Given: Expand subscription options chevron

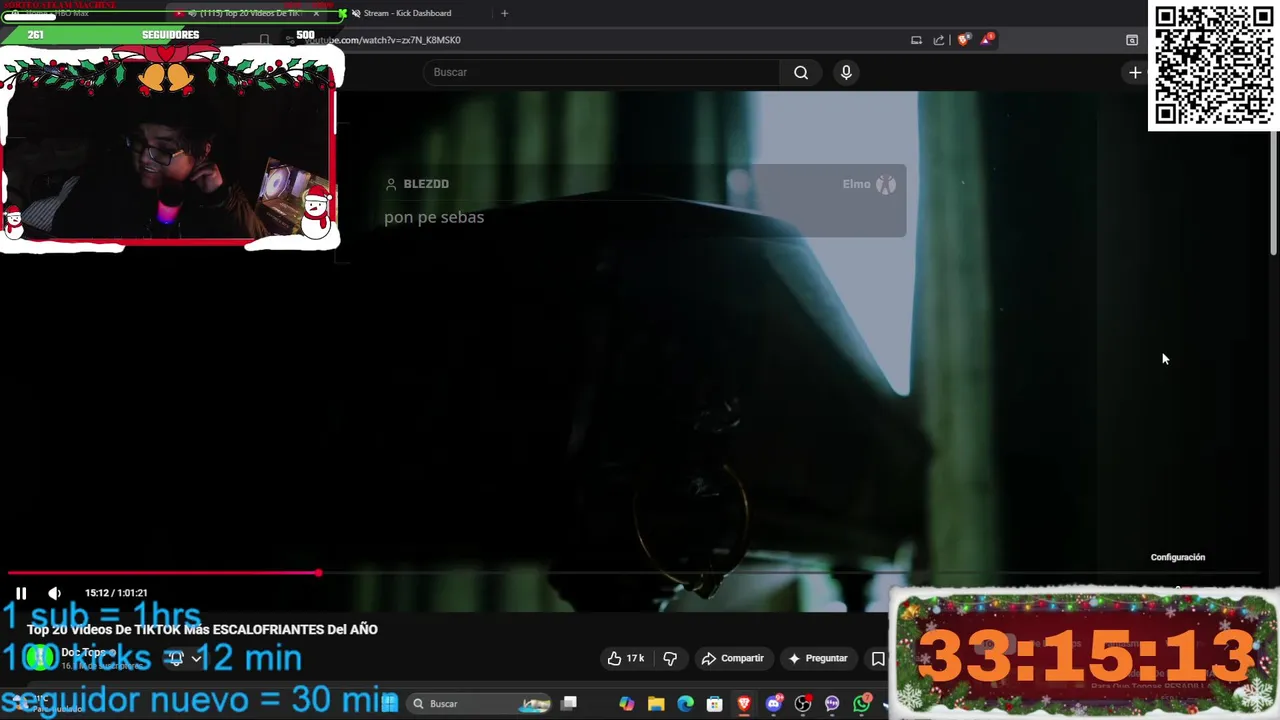Looking at the screenshot, I should (197, 658).
